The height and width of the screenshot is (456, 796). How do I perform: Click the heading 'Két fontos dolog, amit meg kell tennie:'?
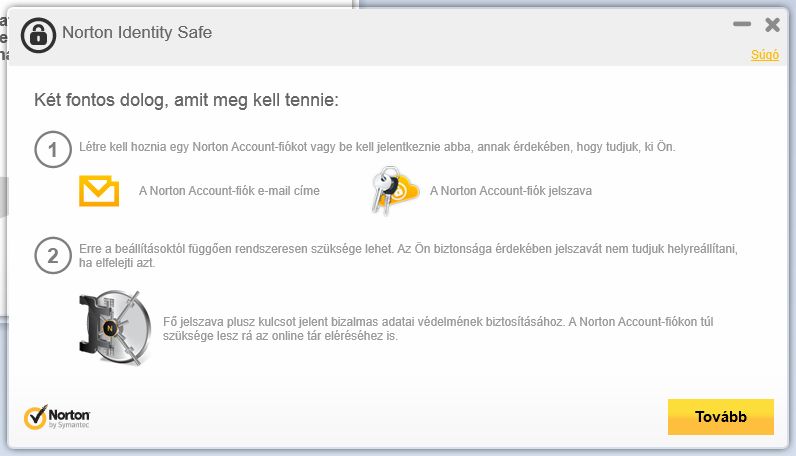186,100
